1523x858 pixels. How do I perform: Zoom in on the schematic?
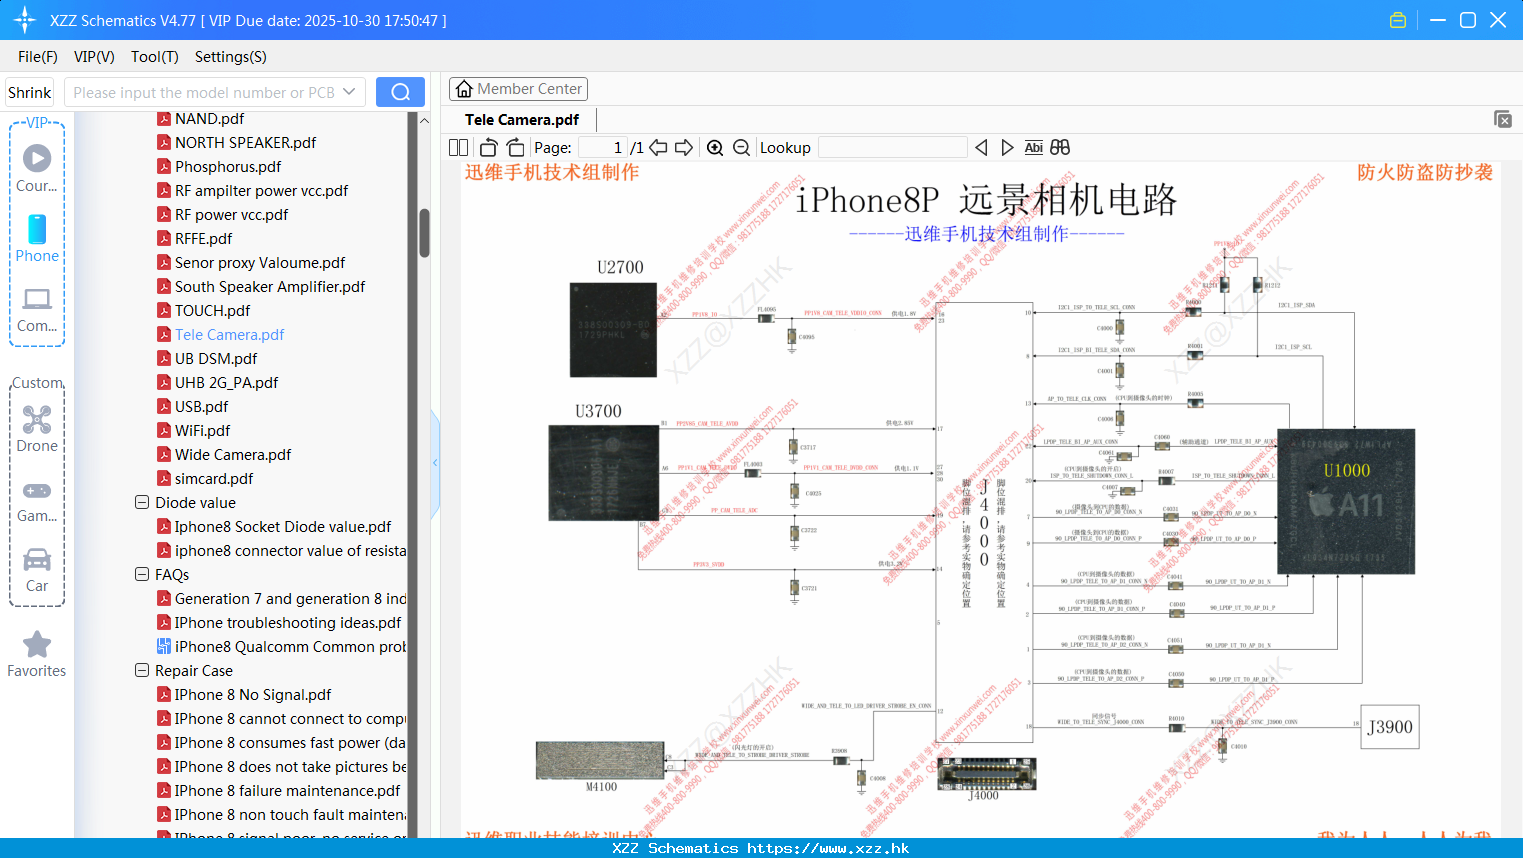click(x=715, y=147)
